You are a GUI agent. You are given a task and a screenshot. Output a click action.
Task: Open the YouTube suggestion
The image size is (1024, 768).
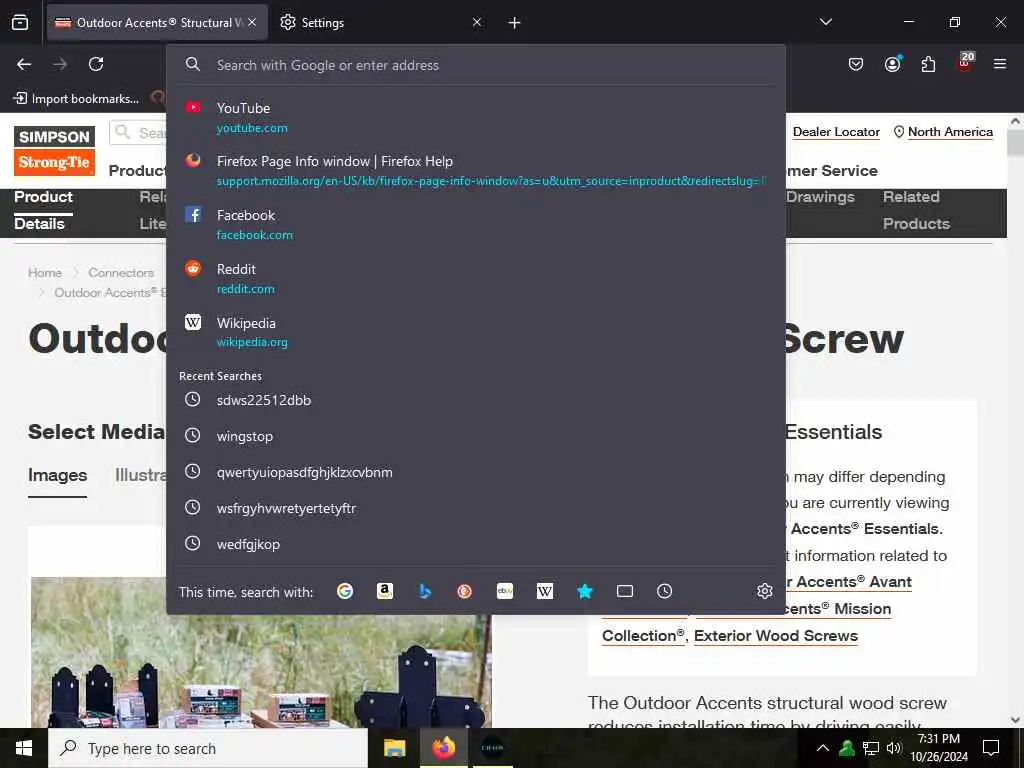476,118
